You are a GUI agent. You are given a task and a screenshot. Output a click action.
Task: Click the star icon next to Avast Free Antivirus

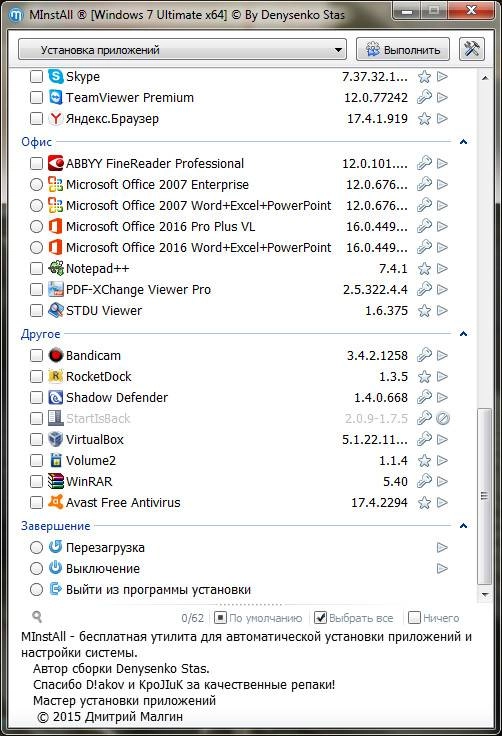pyautogui.click(x=424, y=503)
